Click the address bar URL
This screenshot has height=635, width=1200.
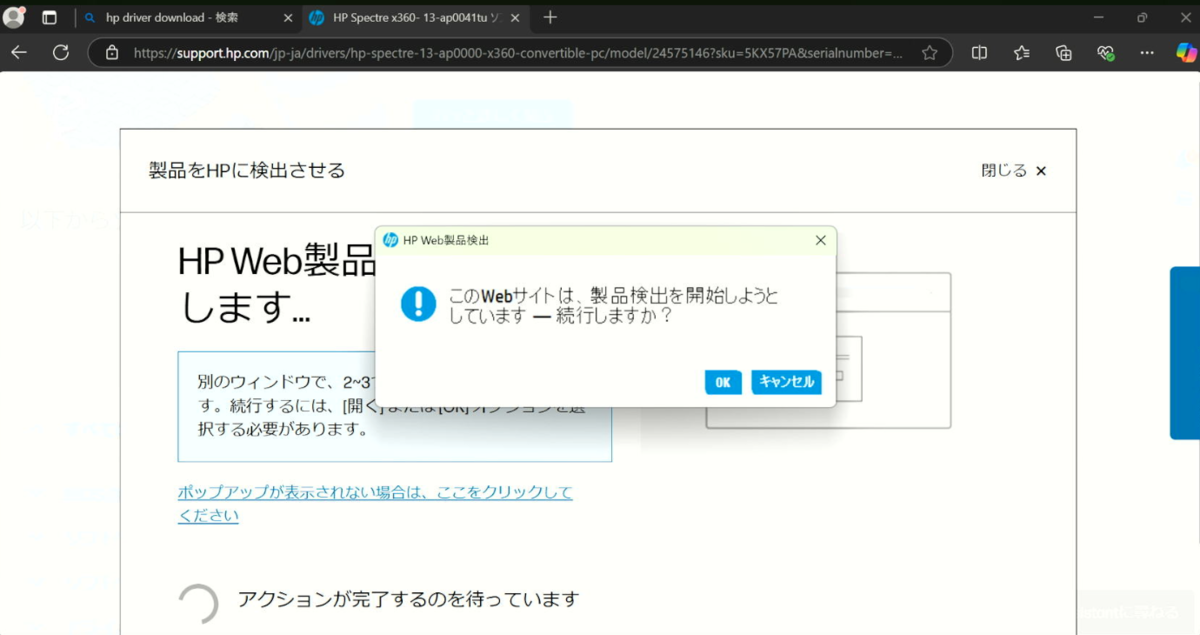(518, 53)
